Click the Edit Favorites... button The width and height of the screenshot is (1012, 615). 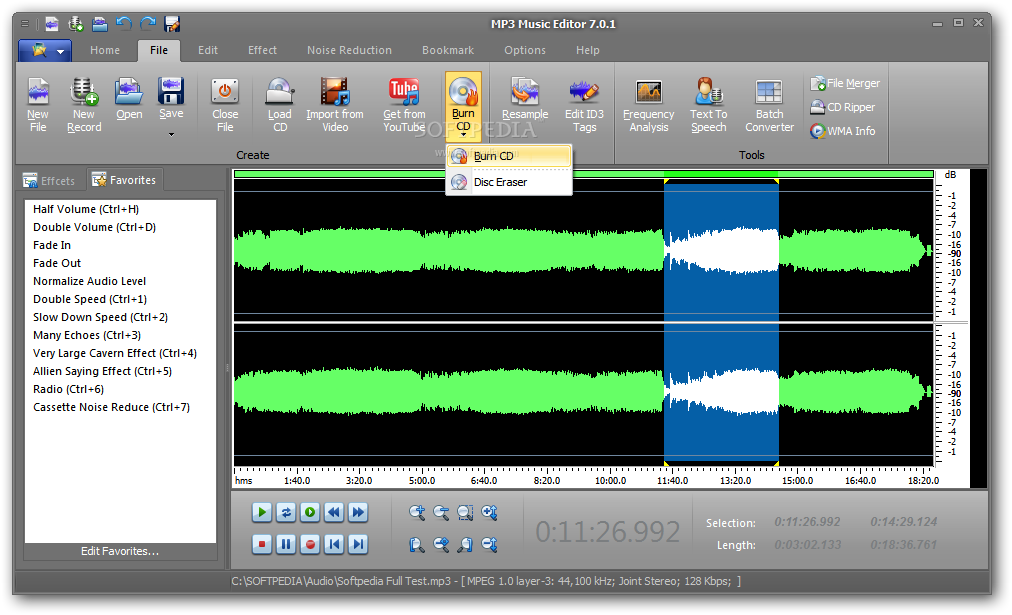[120, 551]
